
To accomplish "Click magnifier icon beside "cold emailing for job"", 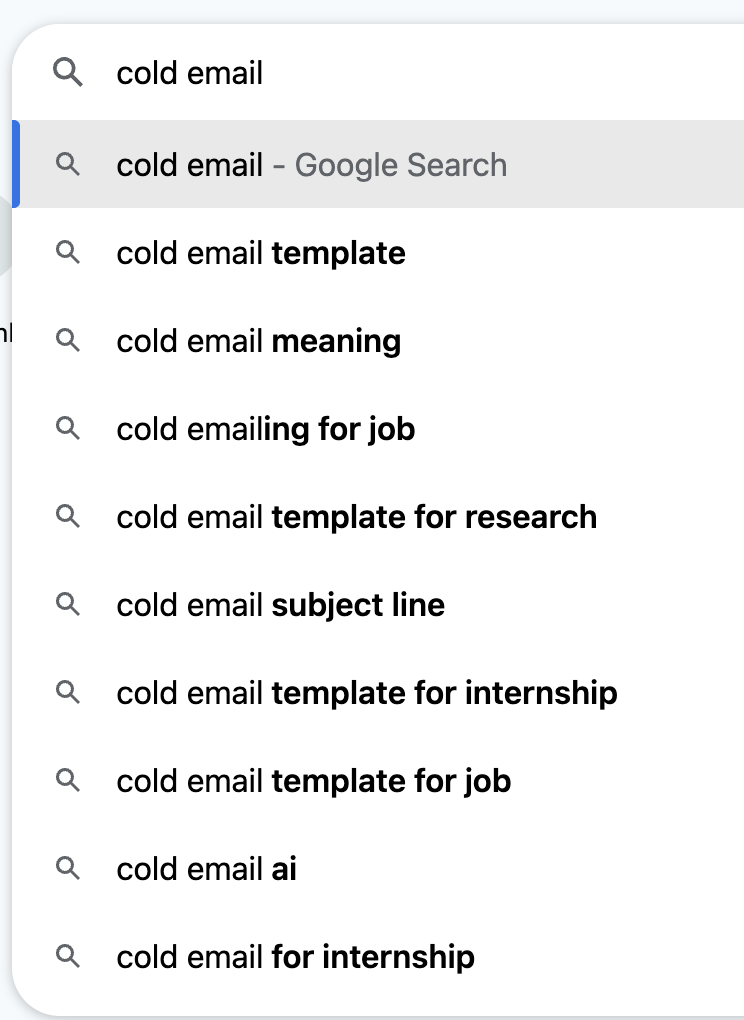I will pyautogui.click(x=68, y=429).
